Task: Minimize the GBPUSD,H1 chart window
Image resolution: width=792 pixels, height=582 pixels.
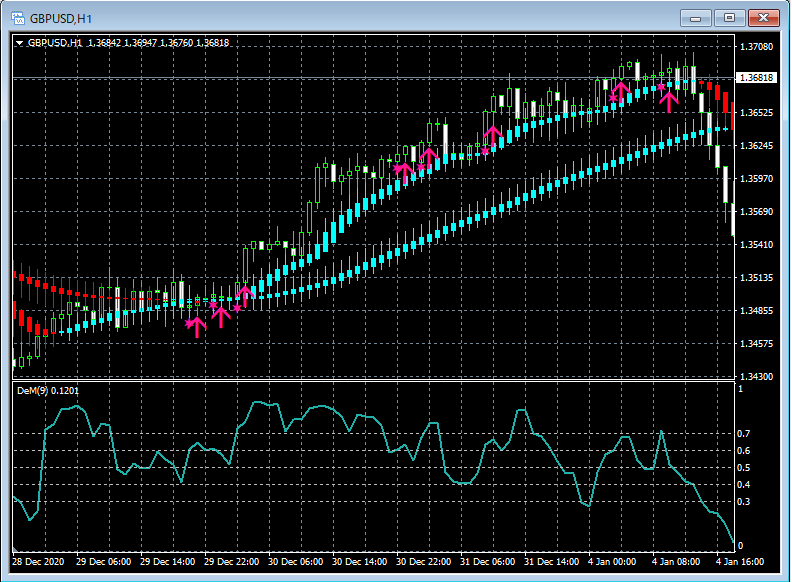Action: coord(697,18)
